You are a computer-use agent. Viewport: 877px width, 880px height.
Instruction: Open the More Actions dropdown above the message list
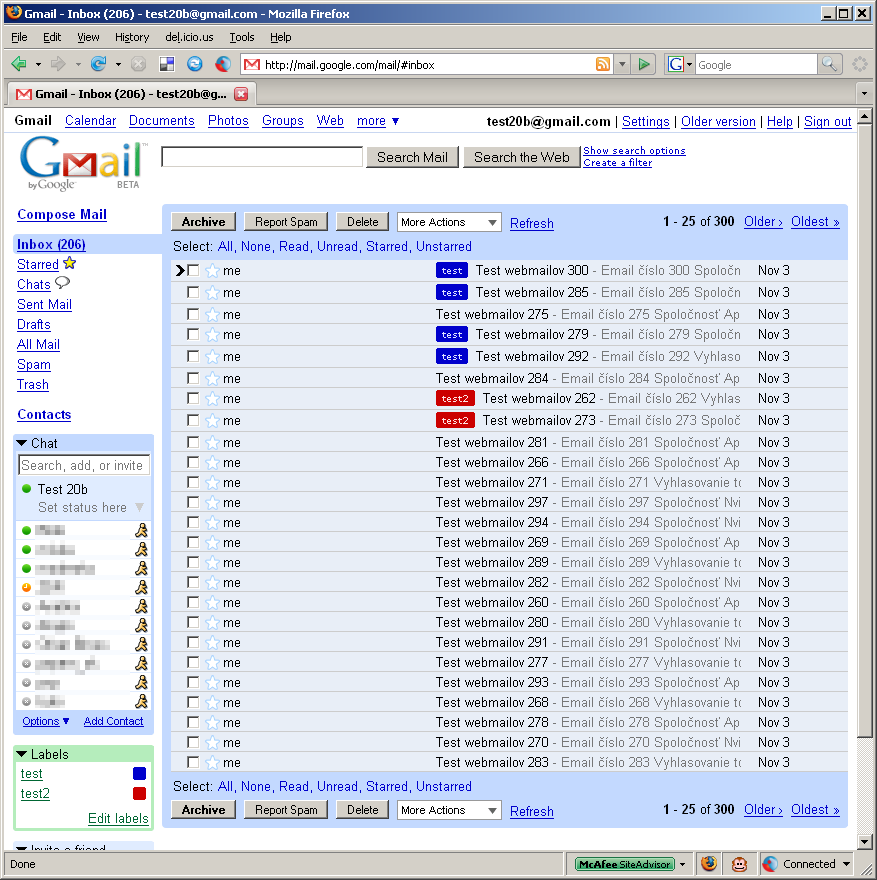pos(449,222)
